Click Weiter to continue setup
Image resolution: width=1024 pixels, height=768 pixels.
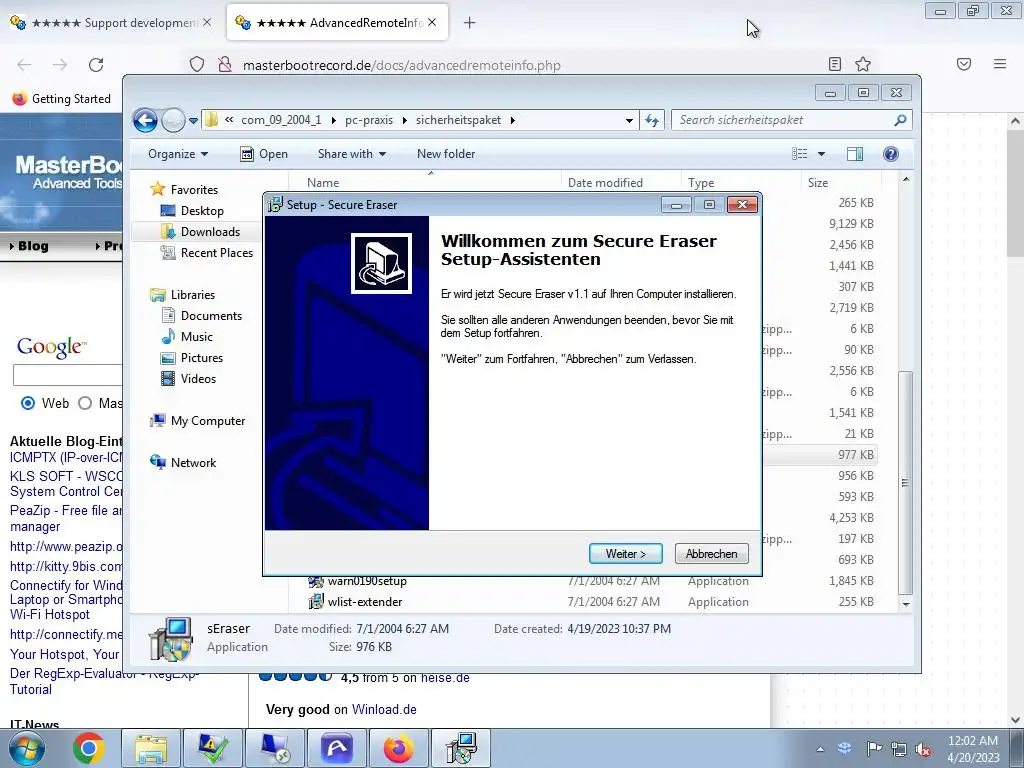click(x=626, y=554)
